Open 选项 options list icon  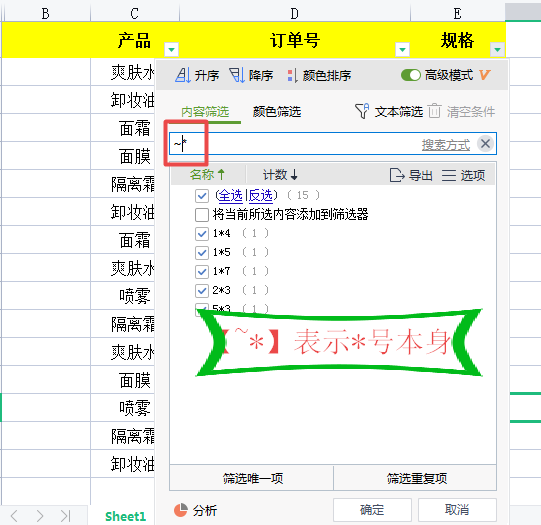pos(449,175)
